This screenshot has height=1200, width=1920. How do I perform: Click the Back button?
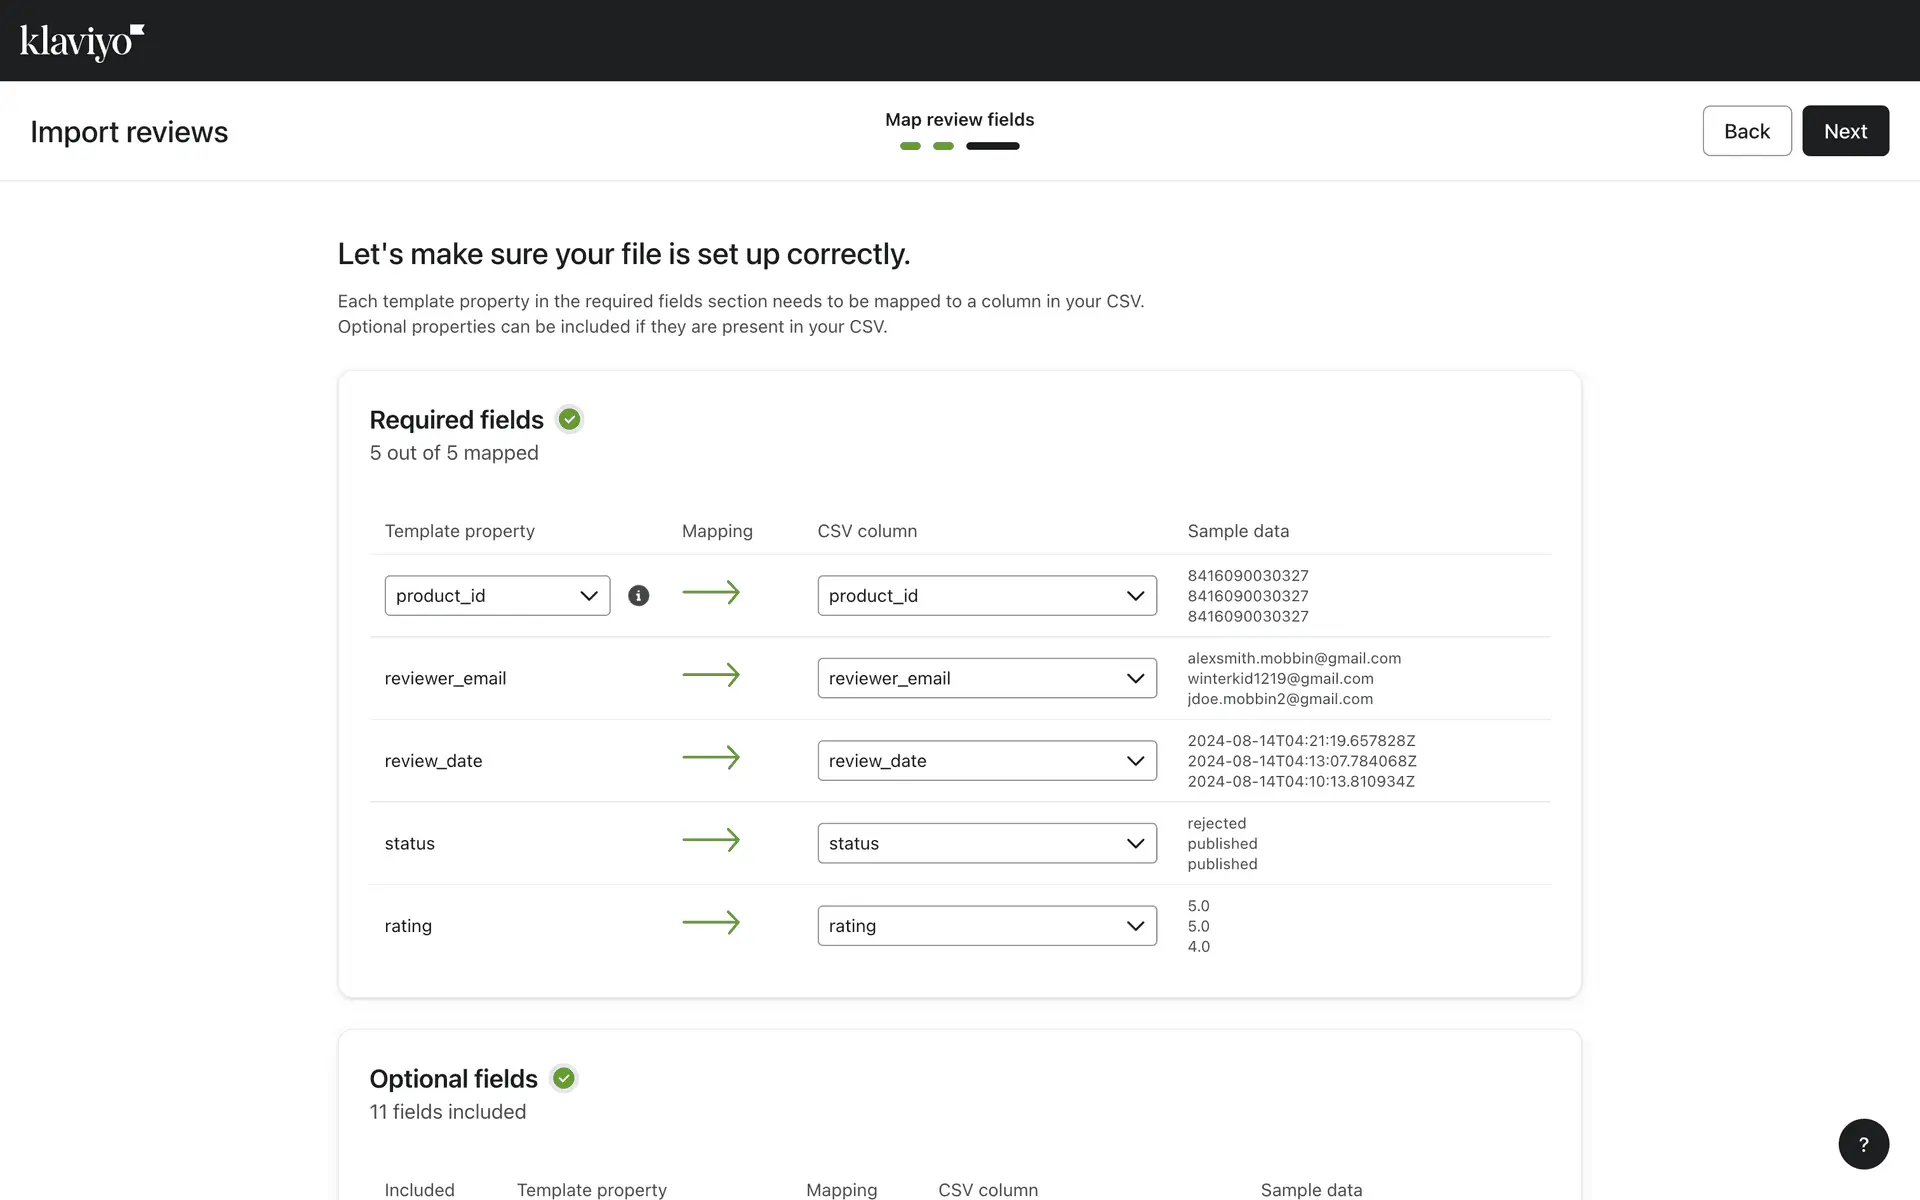click(1746, 131)
